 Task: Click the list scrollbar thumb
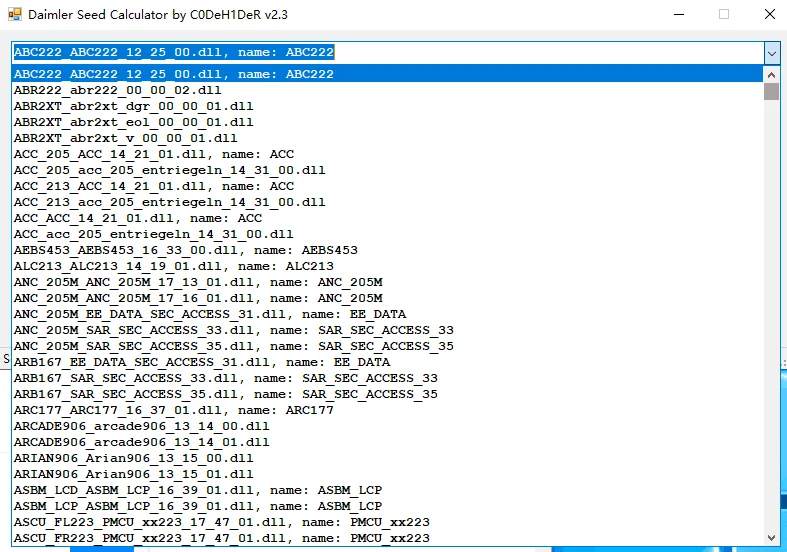771,91
